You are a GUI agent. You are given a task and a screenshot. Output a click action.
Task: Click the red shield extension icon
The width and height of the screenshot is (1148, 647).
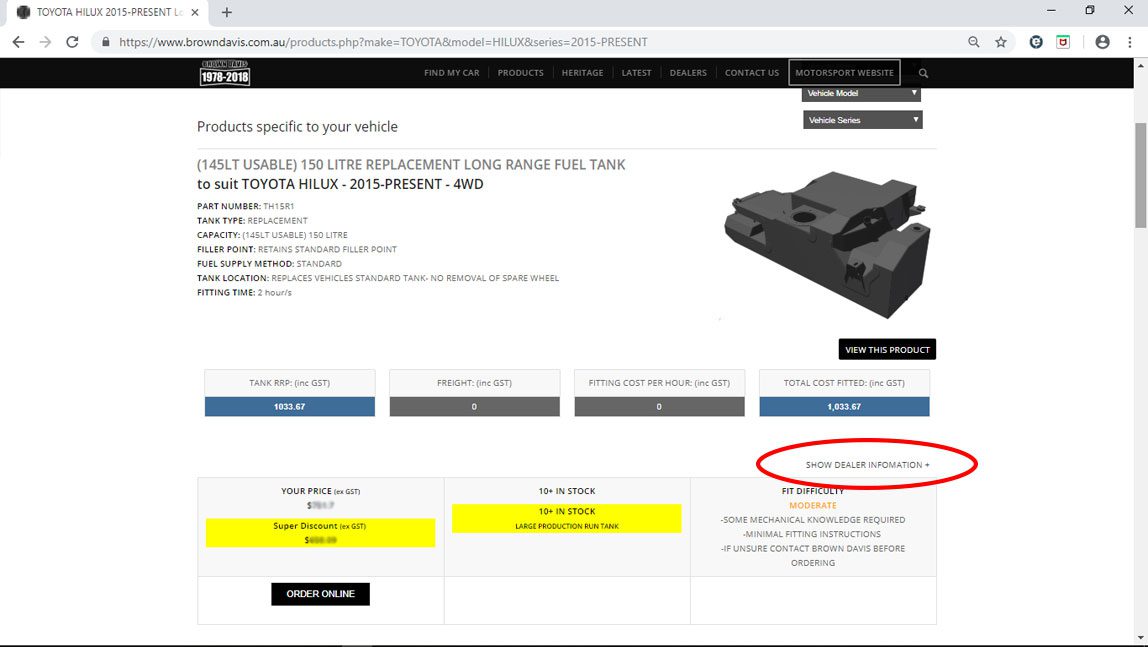[1063, 42]
